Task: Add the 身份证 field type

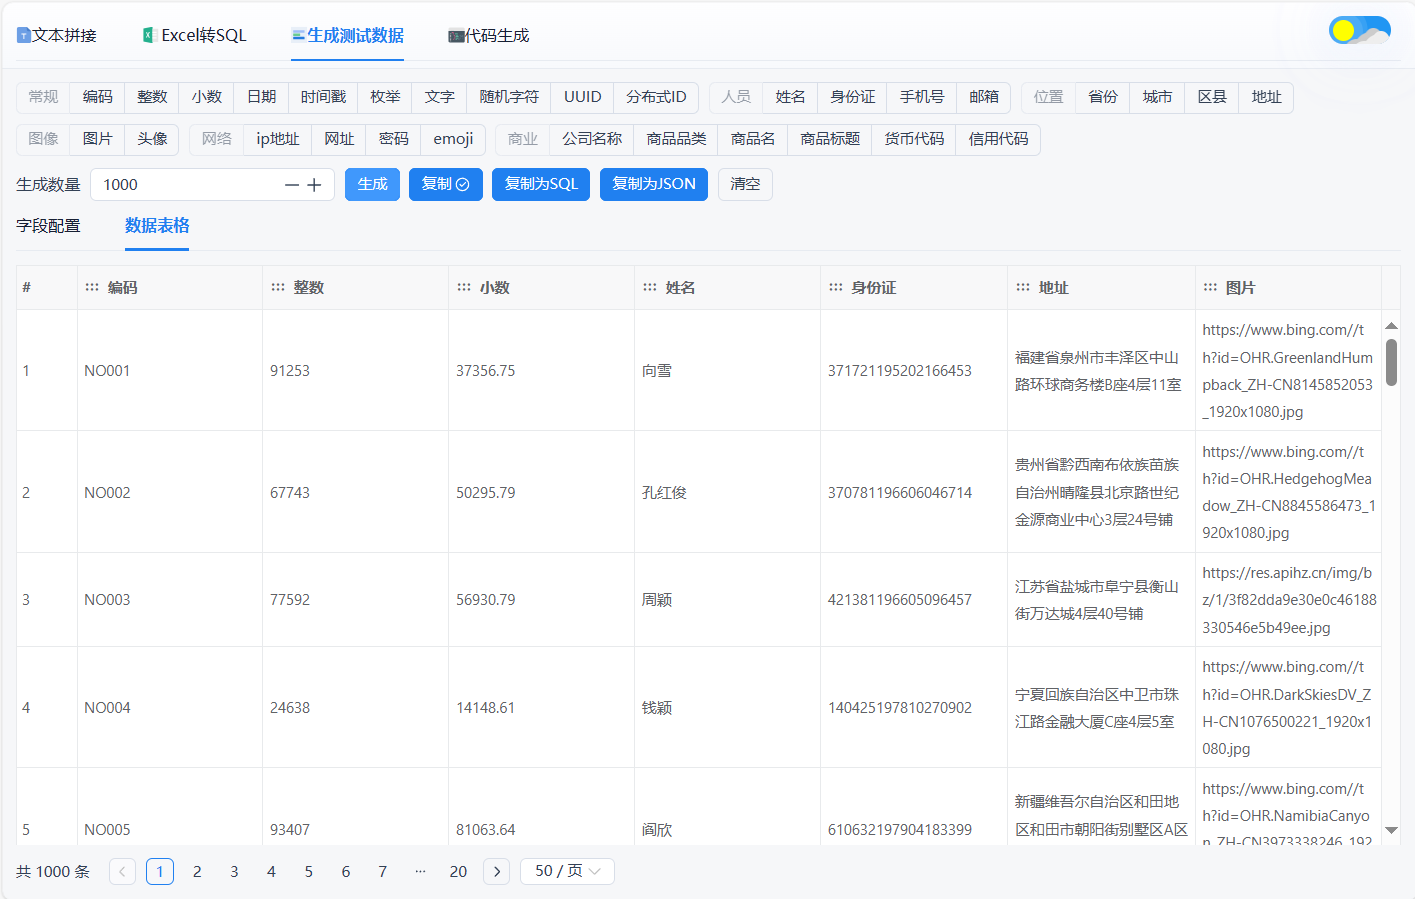Action: pyautogui.click(x=853, y=97)
